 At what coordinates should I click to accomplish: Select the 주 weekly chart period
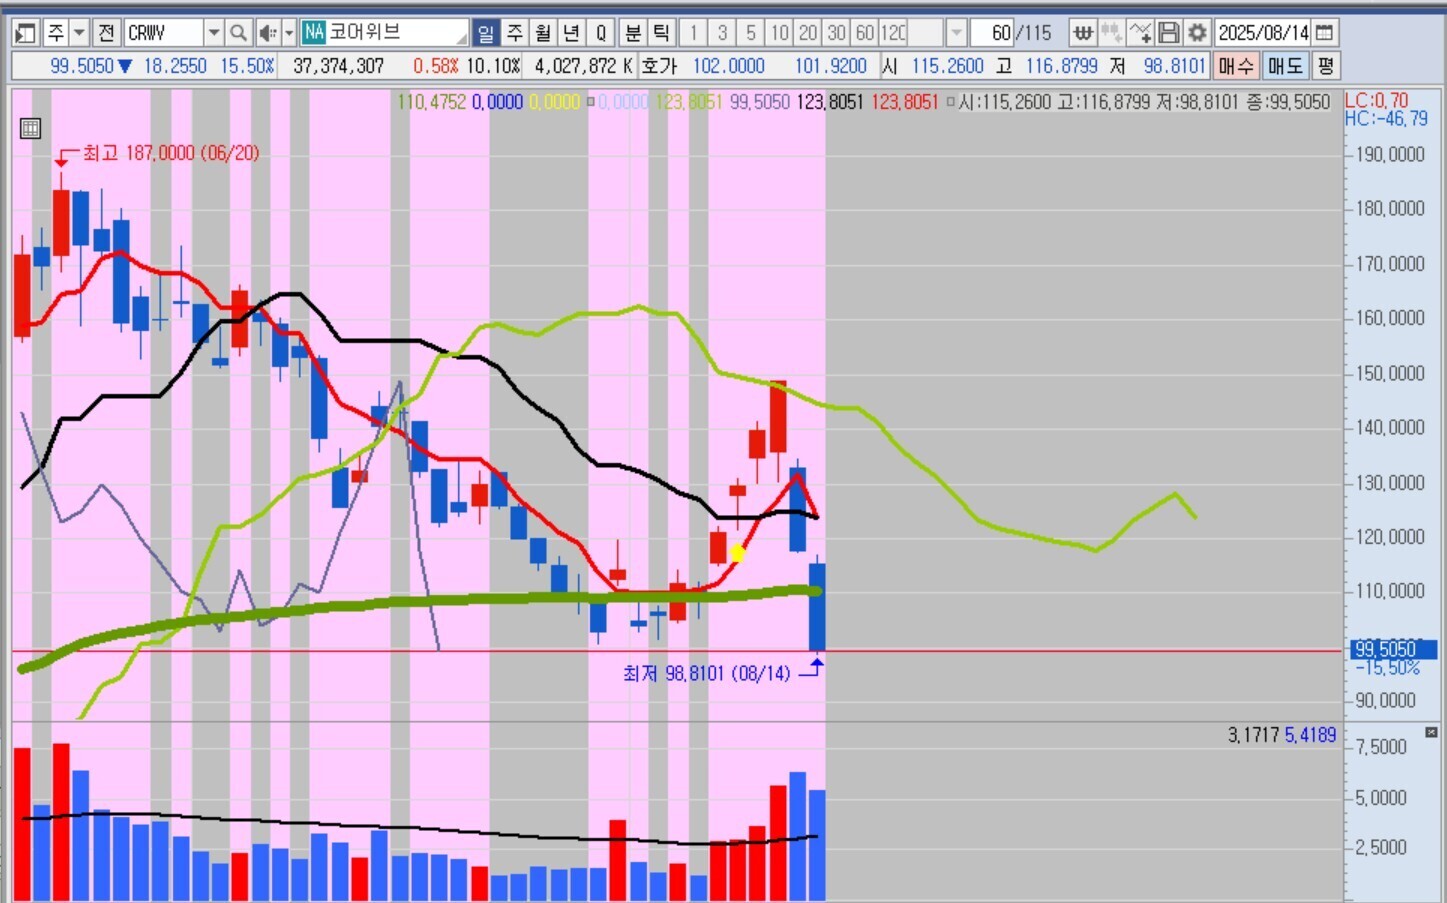coord(515,33)
